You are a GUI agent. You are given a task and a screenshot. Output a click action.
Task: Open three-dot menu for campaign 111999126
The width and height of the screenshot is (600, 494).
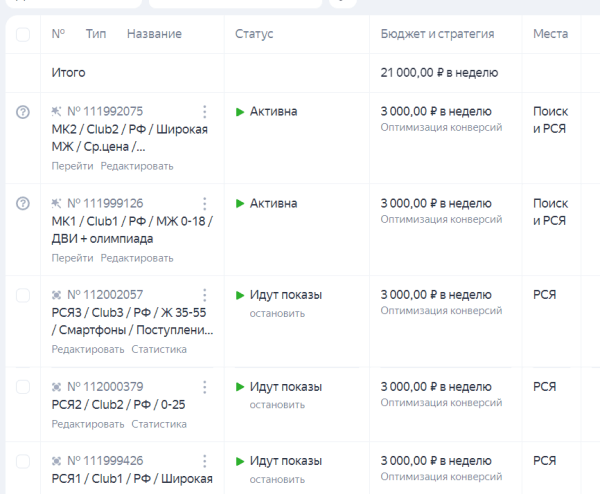[205, 204]
